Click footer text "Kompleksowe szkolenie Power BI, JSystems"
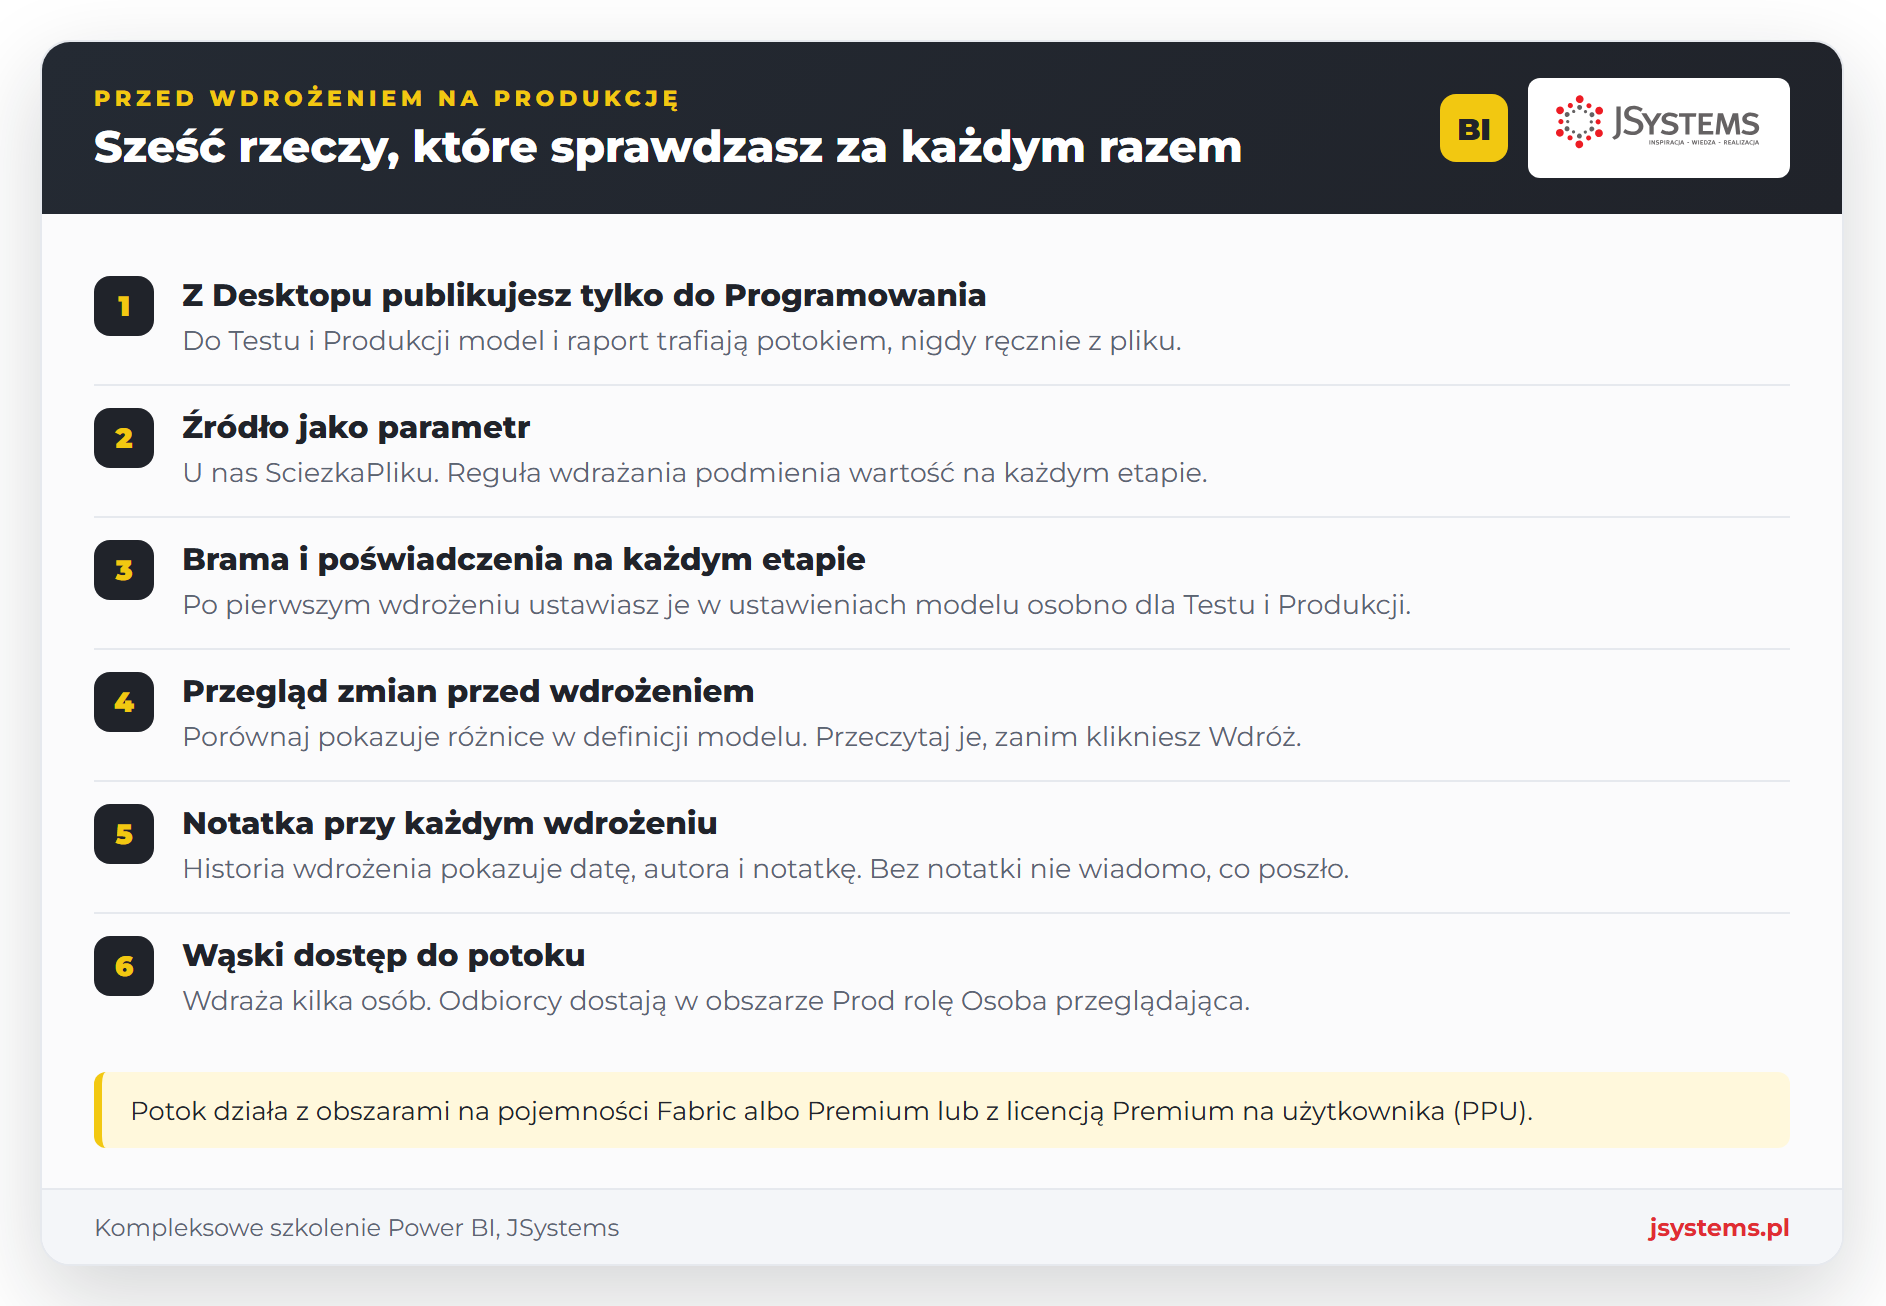 pos(357,1228)
